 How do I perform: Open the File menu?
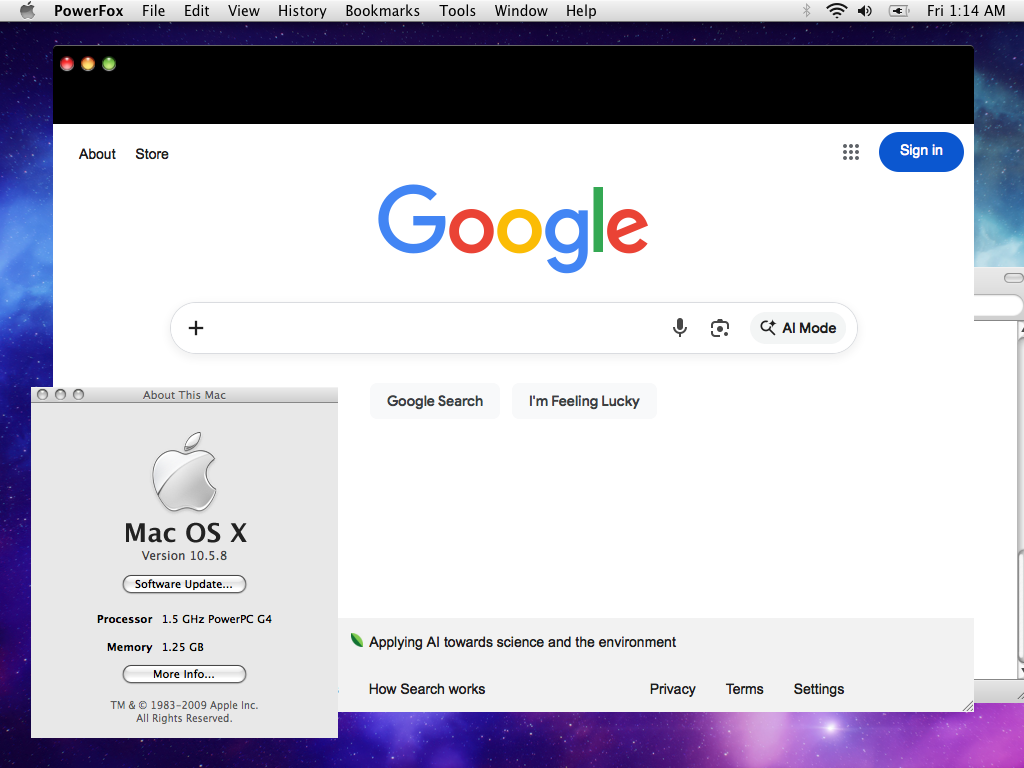pyautogui.click(x=153, y=10)
